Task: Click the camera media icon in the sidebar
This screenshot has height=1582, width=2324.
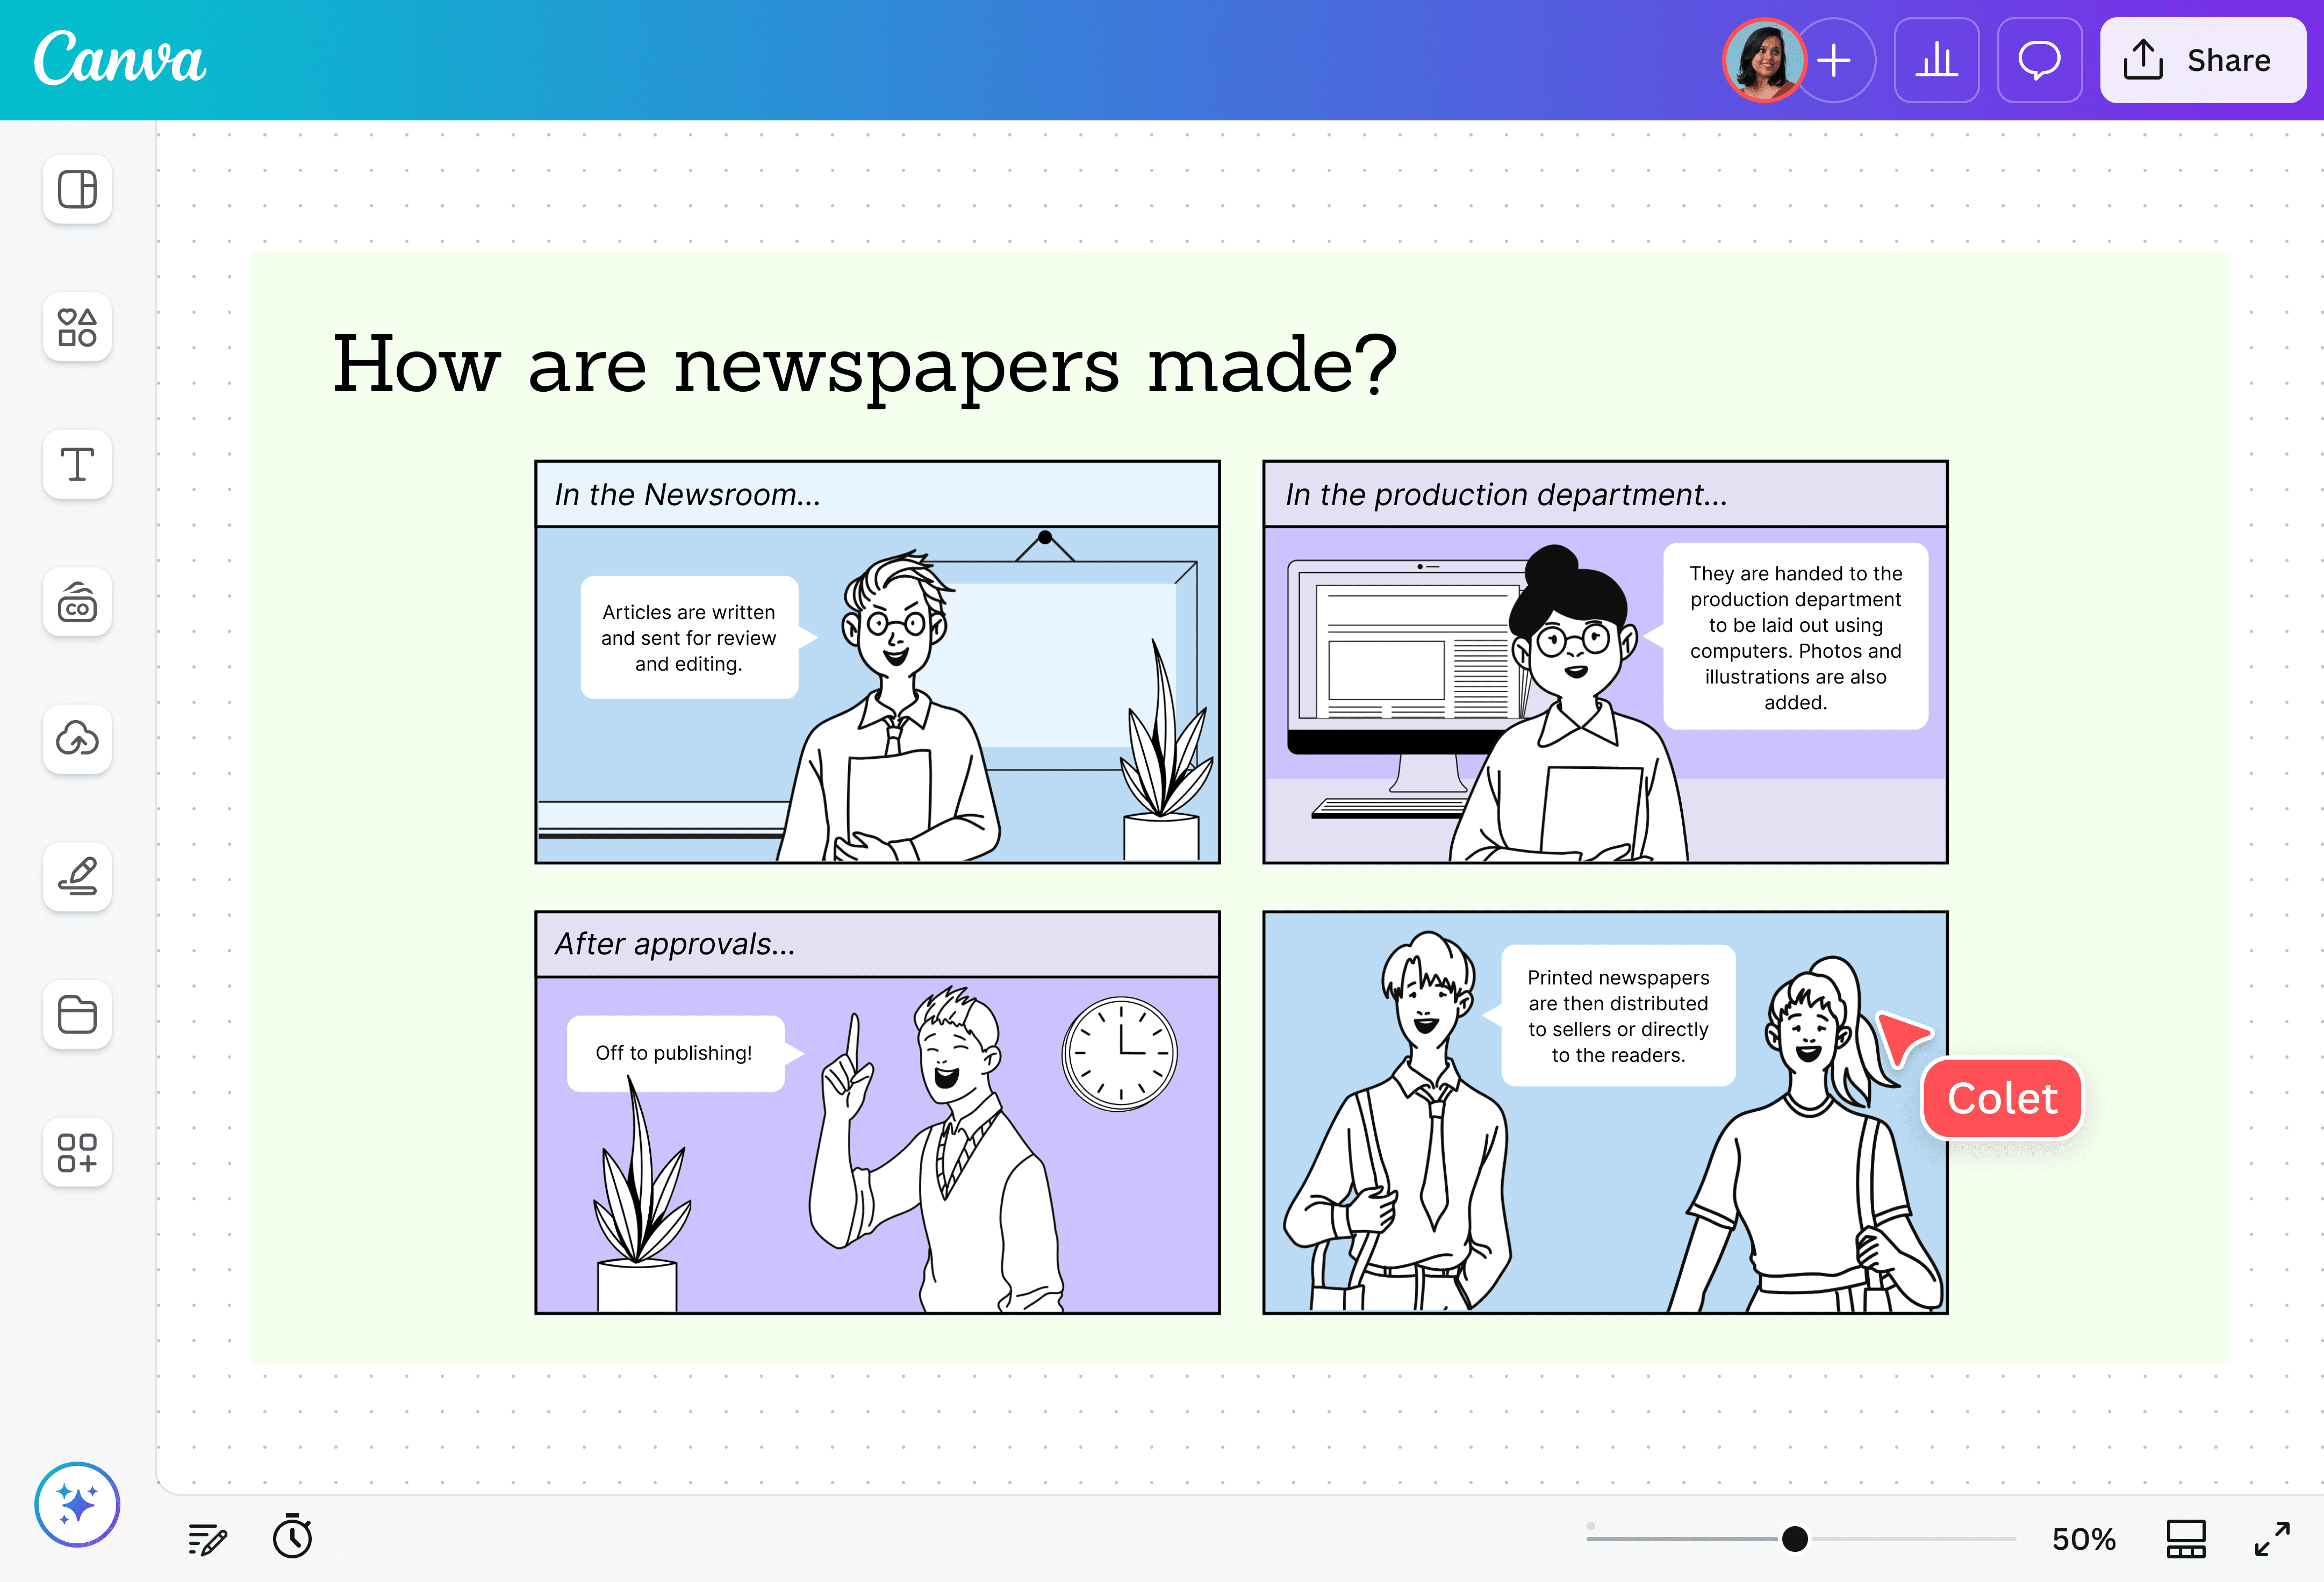Action: pos(77,602)
